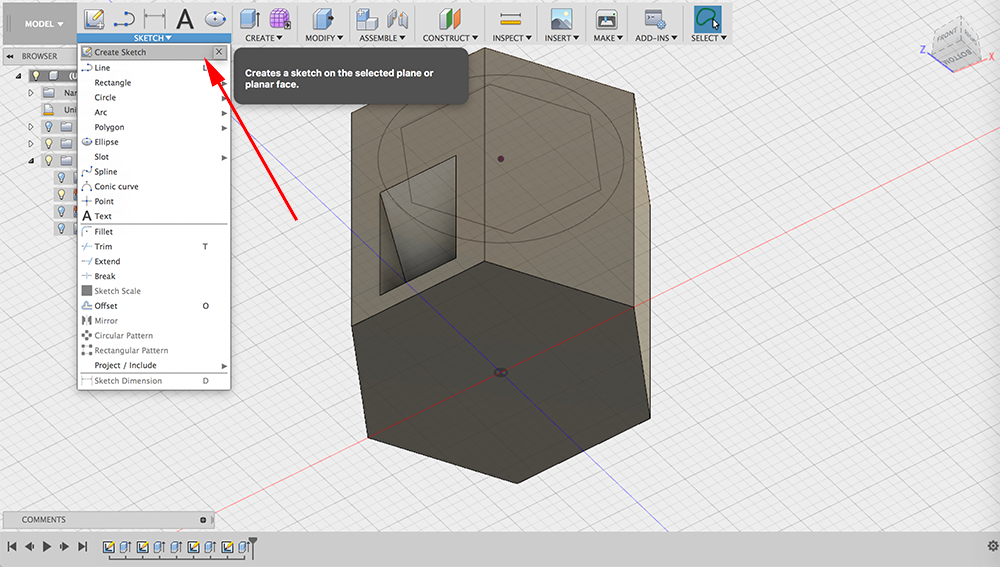
Task: Click the X button on Create Sketch row
Action: coord(219,52)
